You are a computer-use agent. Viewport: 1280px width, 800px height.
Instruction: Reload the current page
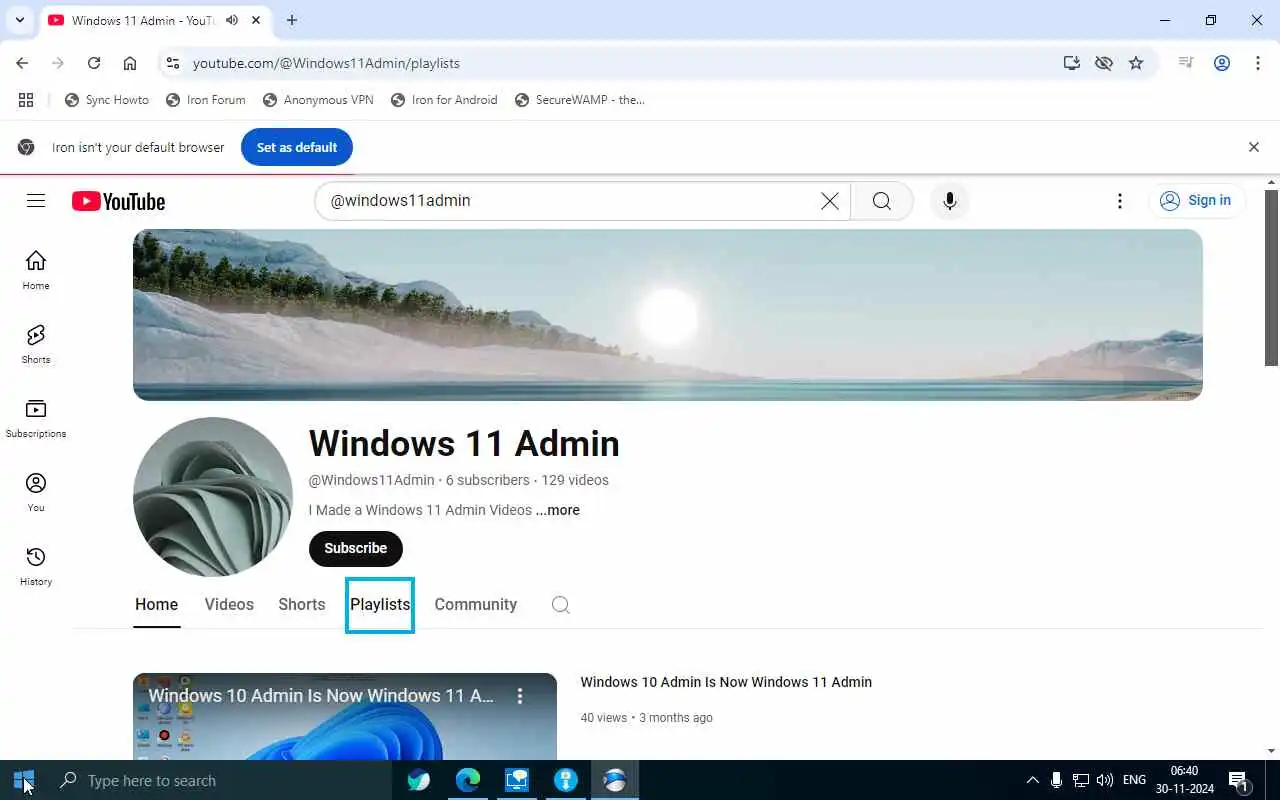tap(94, 63)
